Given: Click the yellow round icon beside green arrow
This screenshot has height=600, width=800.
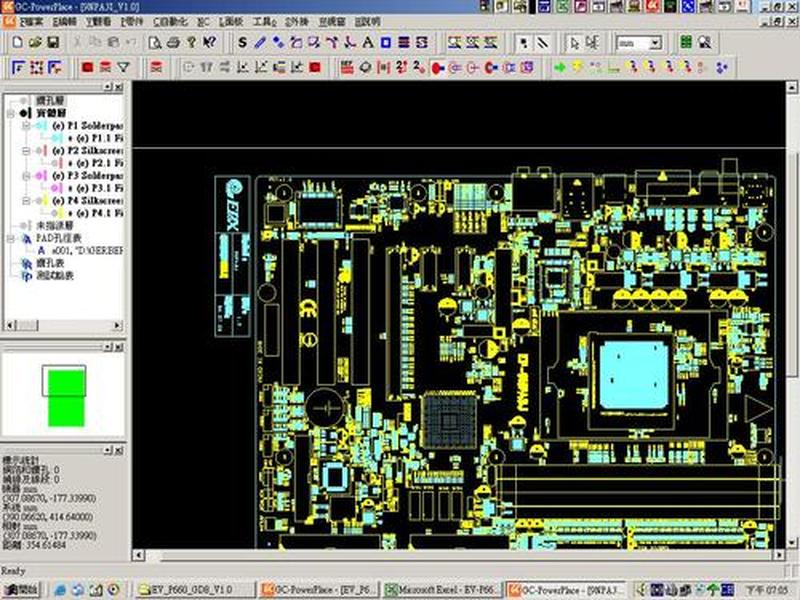Looking at the screenshot, I should (x=577, y=67).
